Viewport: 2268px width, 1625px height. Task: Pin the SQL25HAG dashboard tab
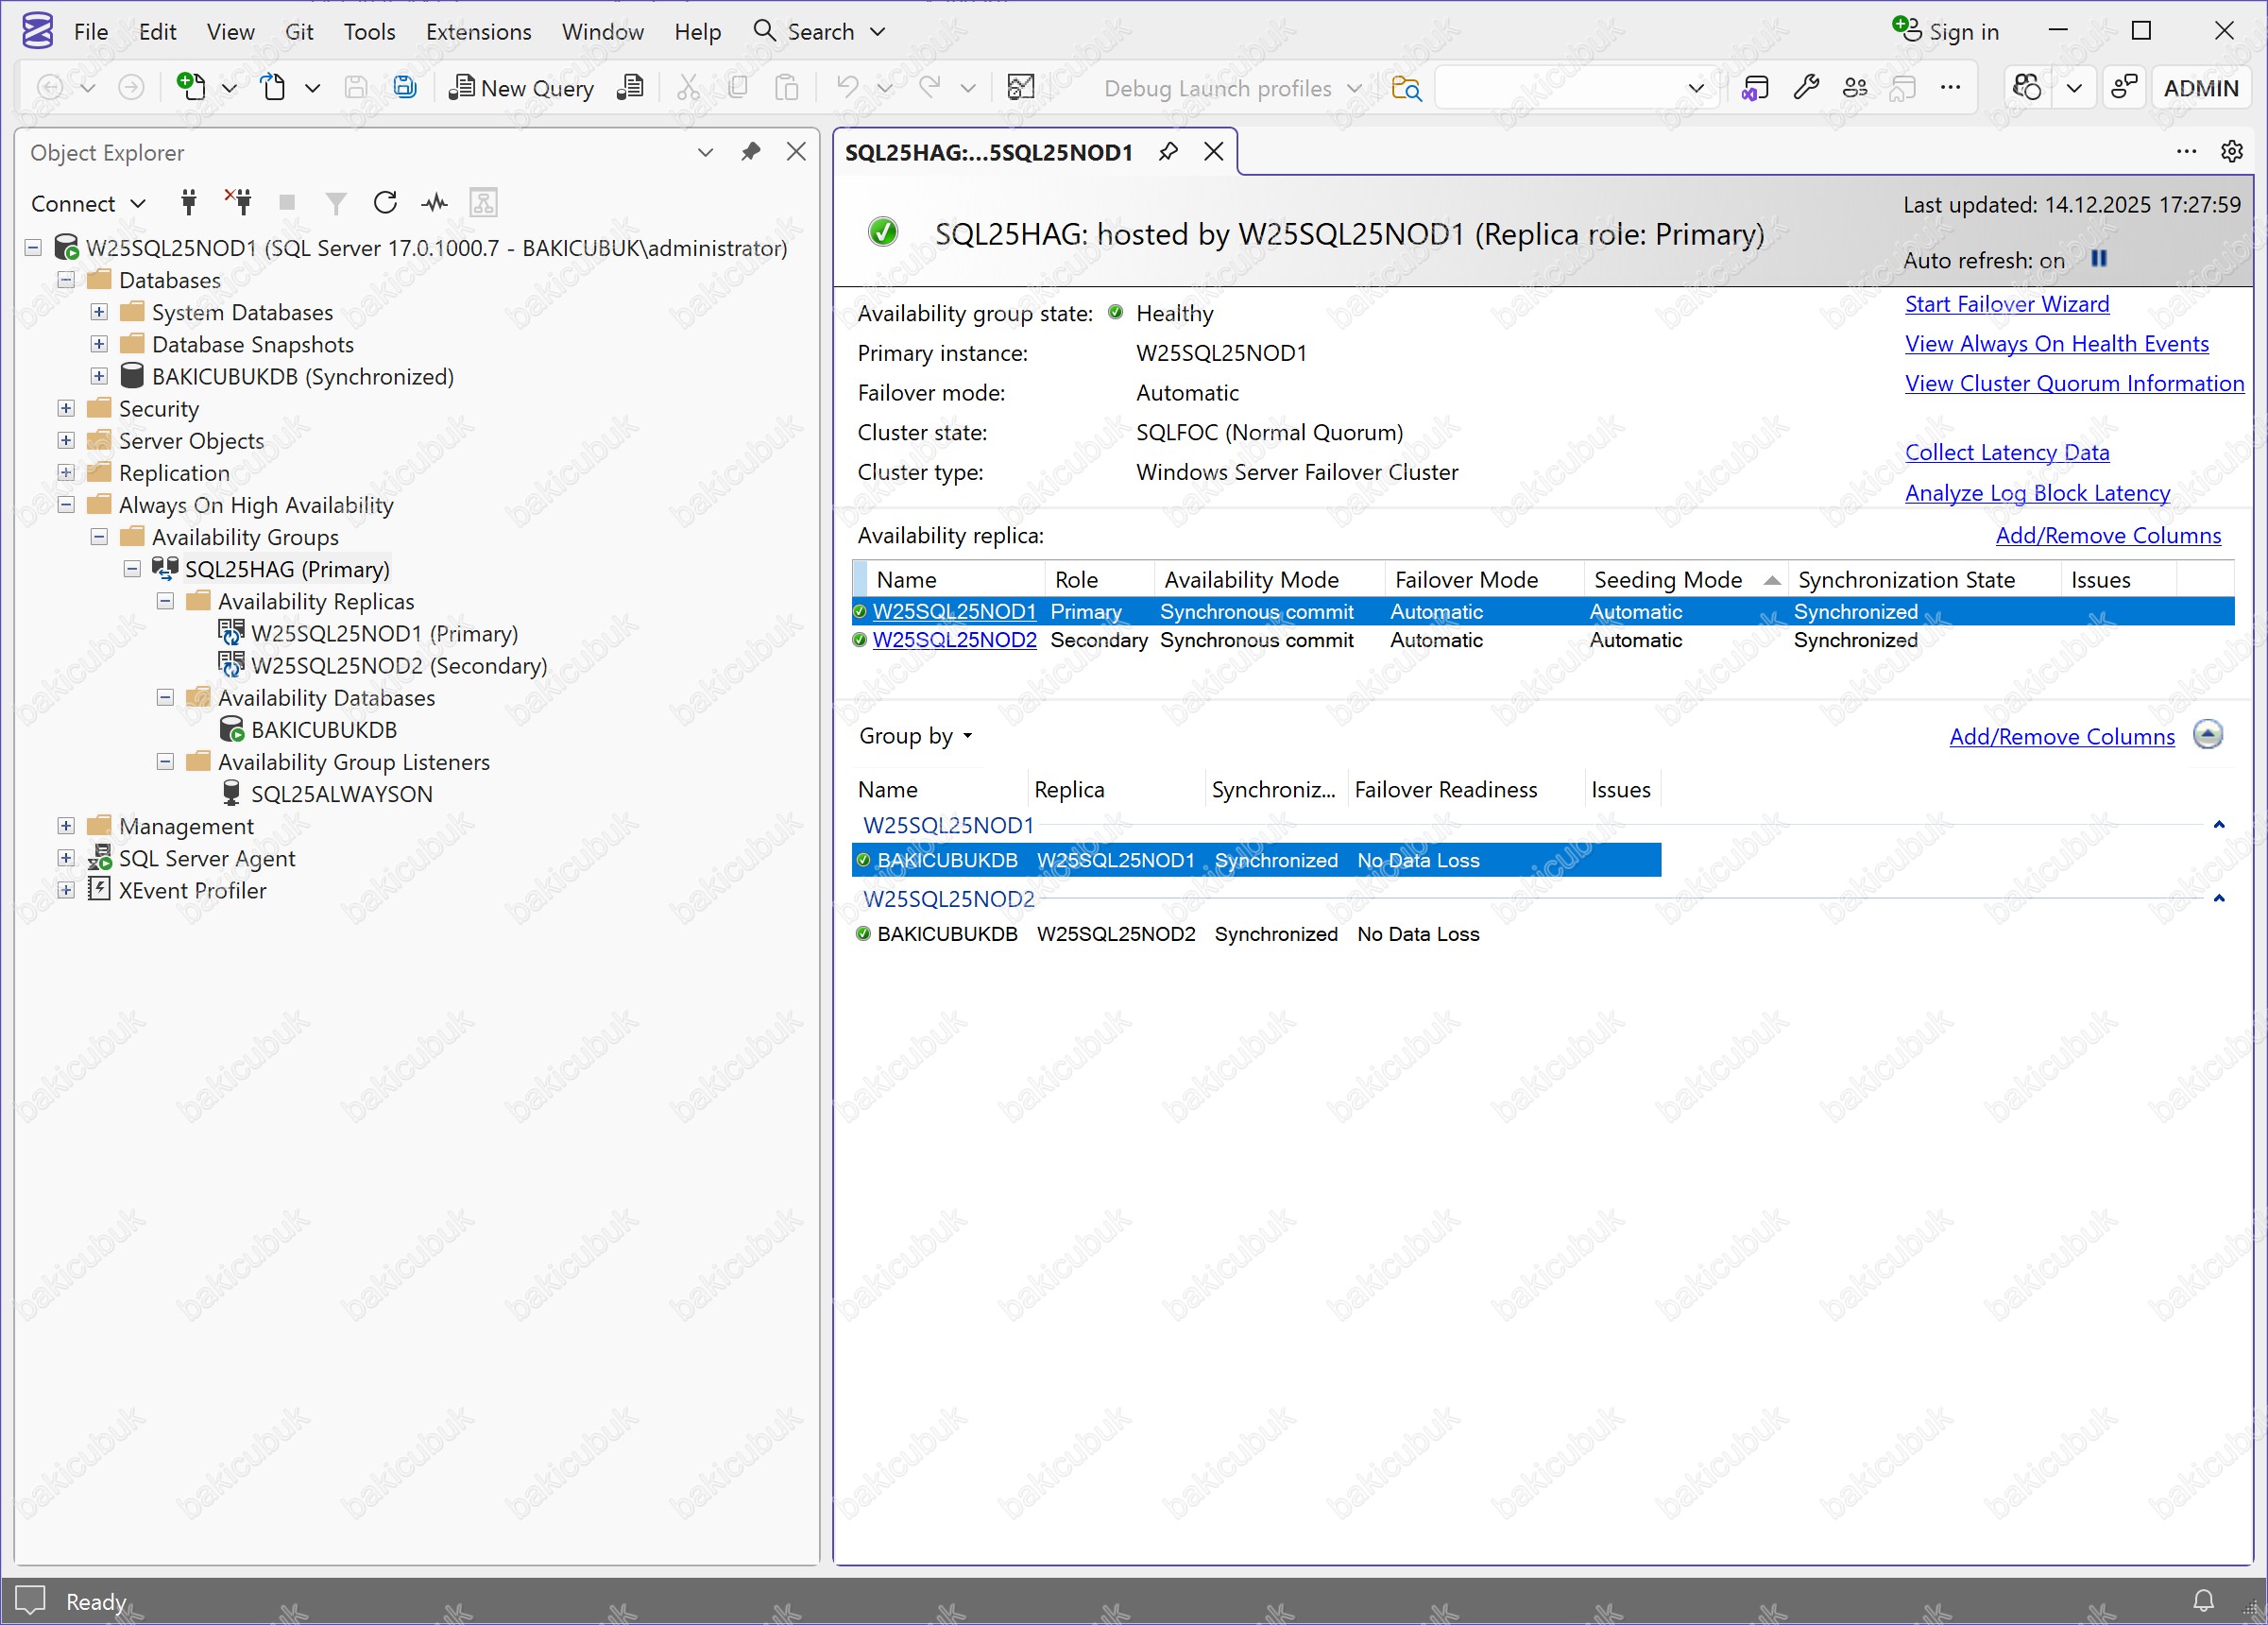point(1168,152)
